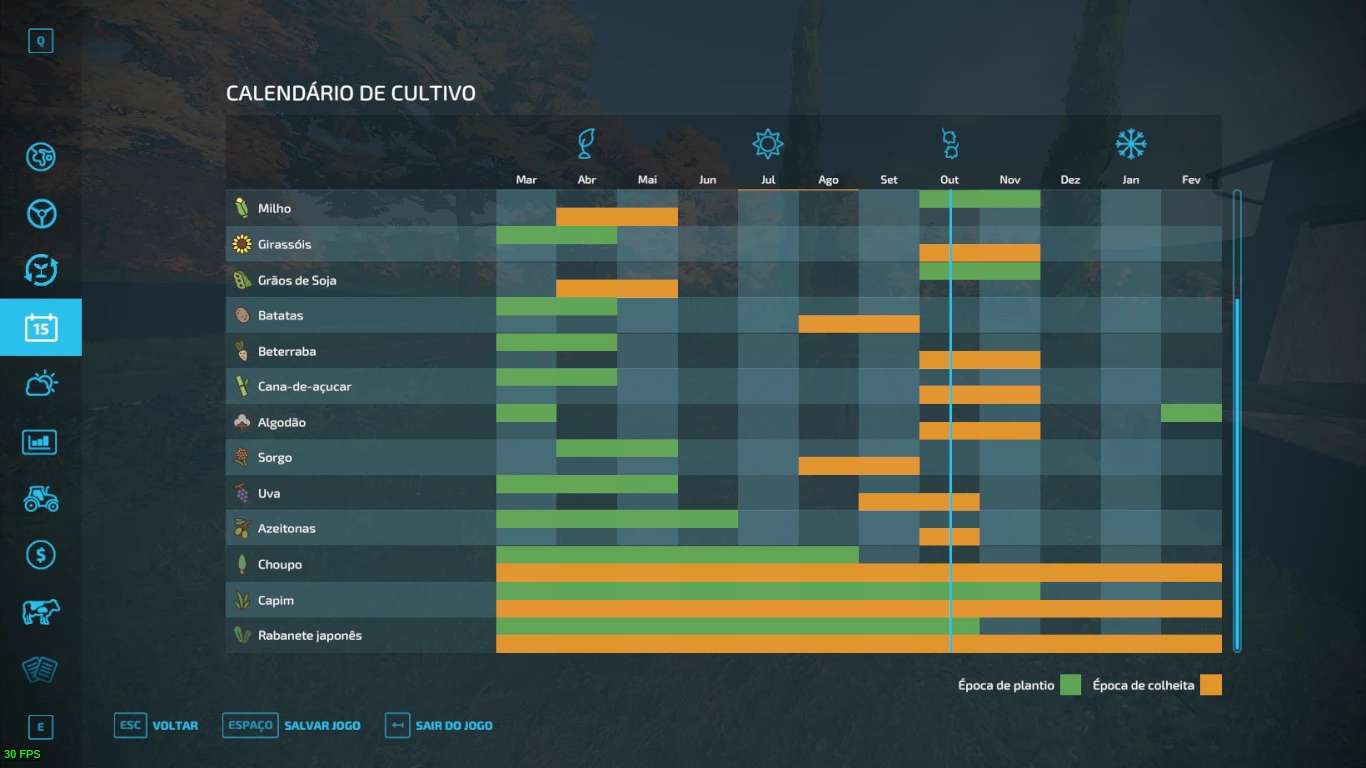Click Sair do Jogo button
Image resolution: width=1366 pixels, height=768 pixels.
coord(439,725)
